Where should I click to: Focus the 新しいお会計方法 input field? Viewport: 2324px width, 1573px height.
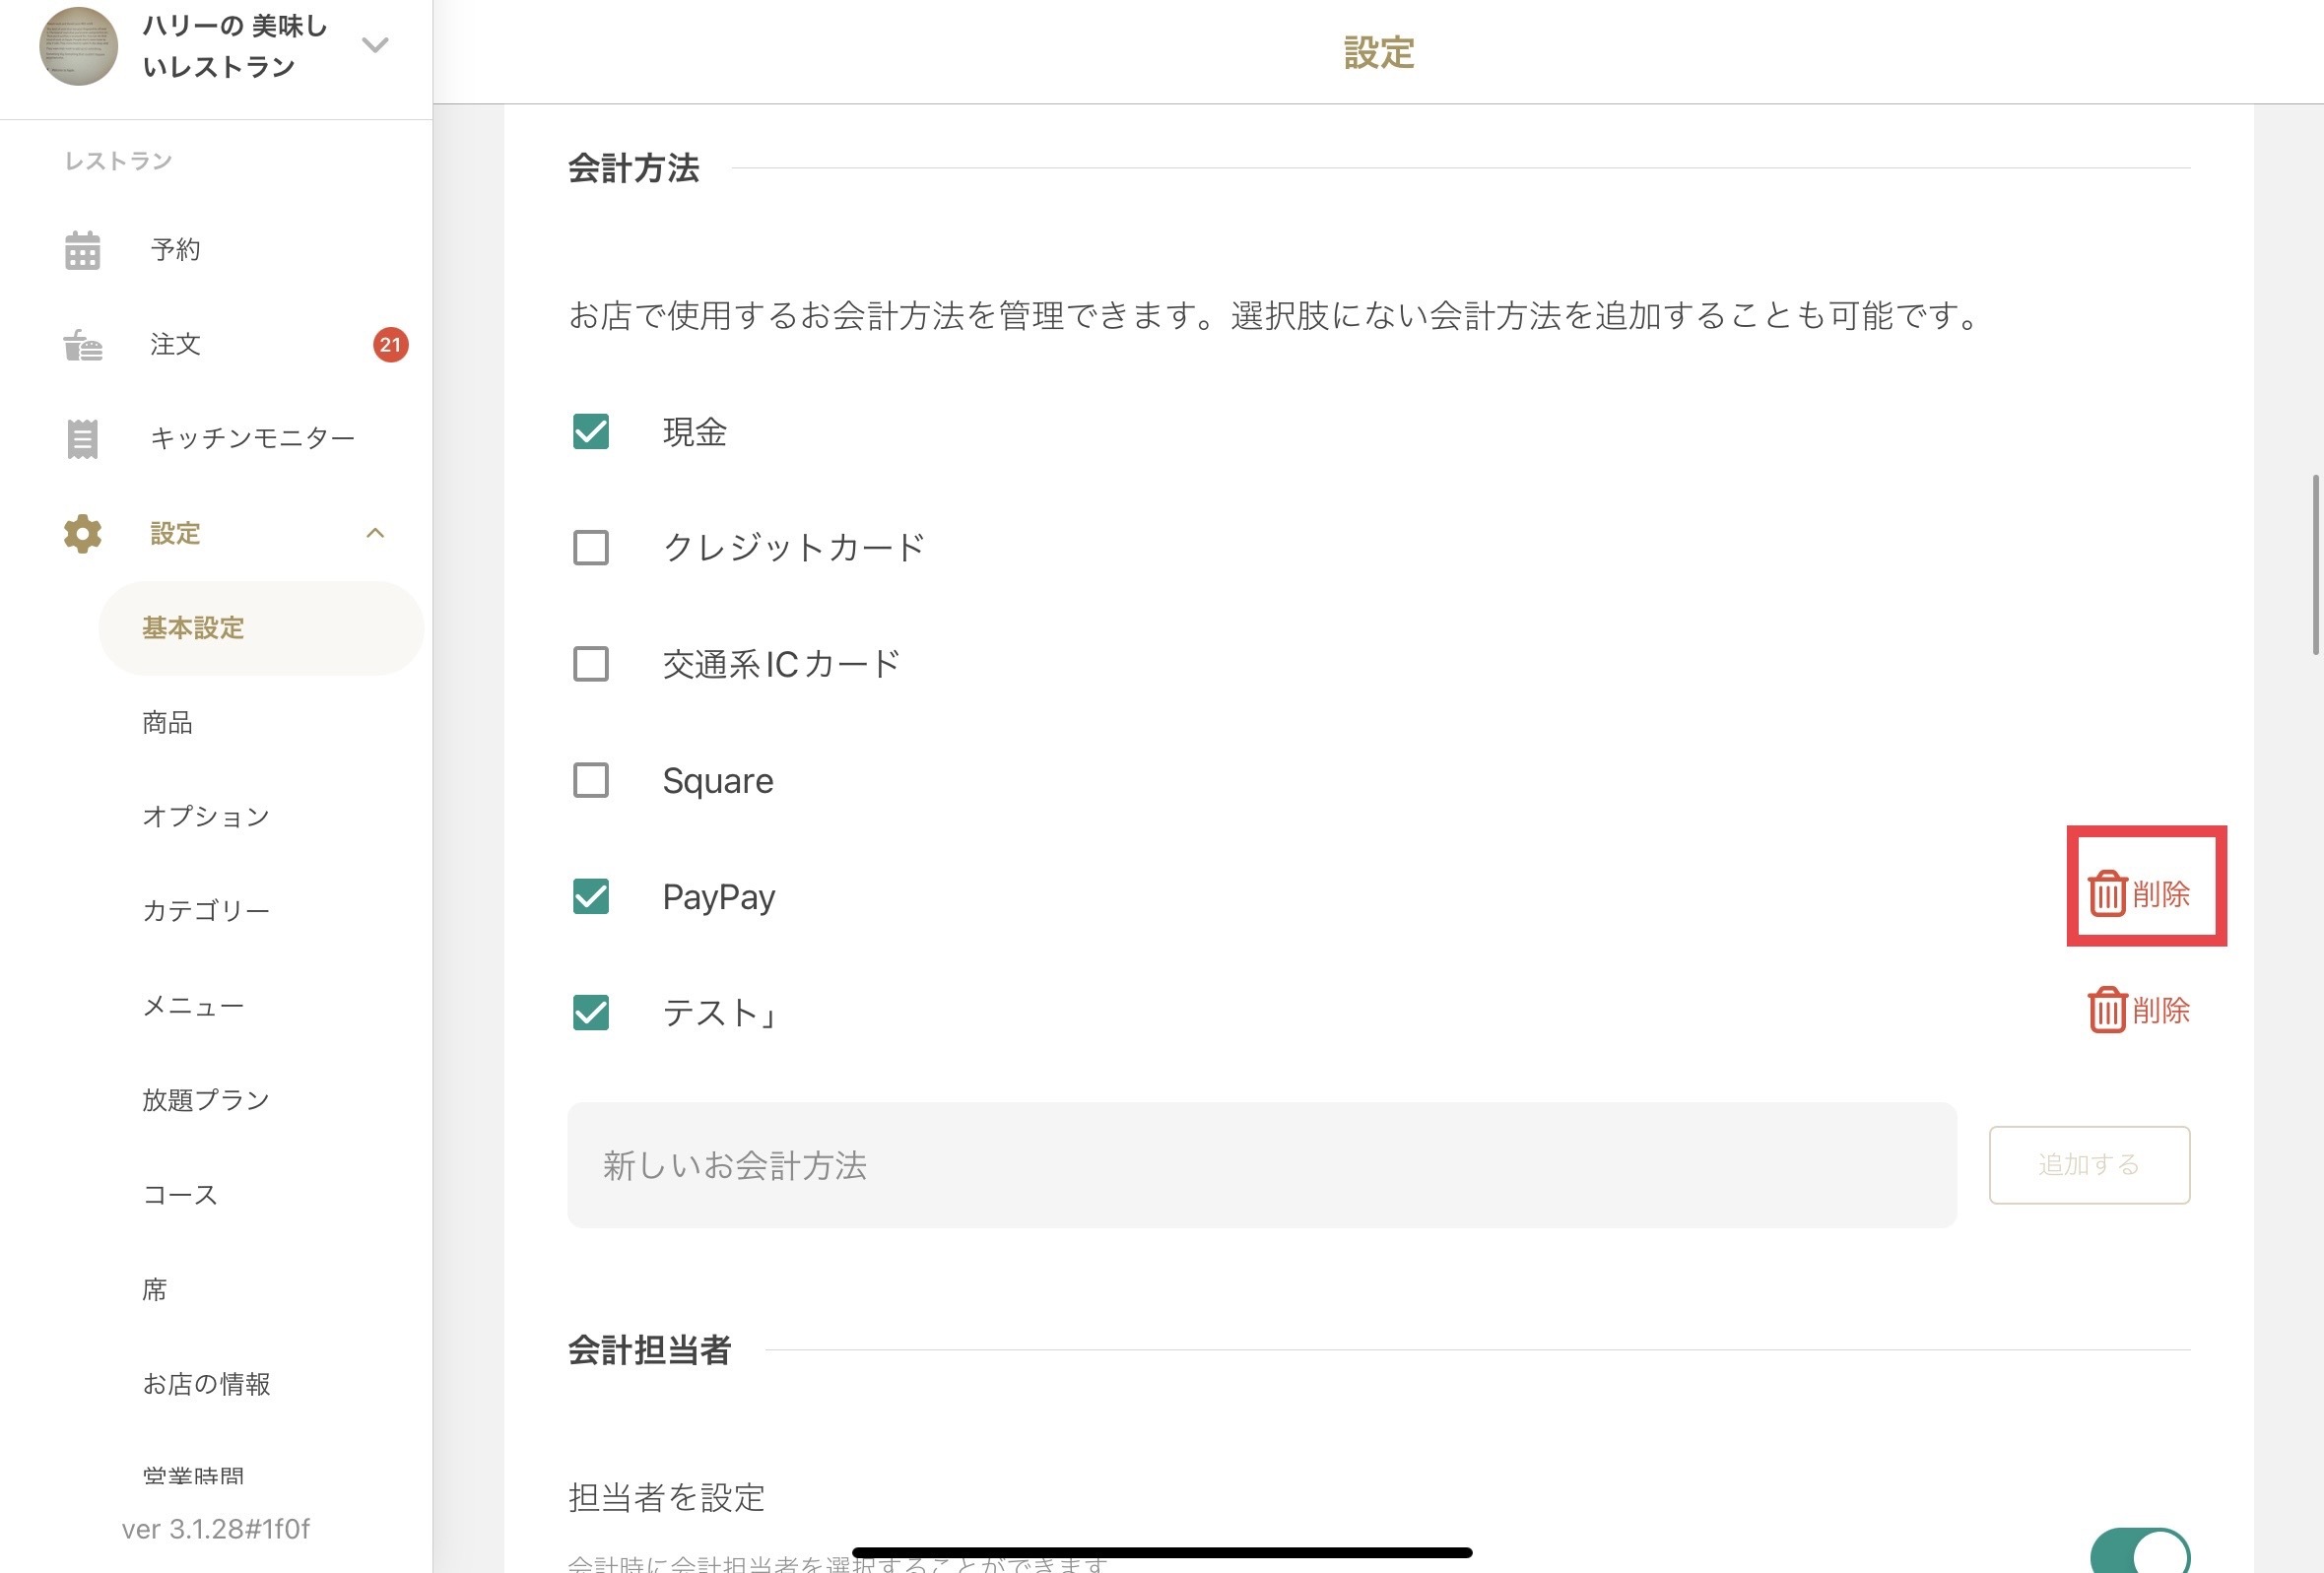pos(1262,1165)
